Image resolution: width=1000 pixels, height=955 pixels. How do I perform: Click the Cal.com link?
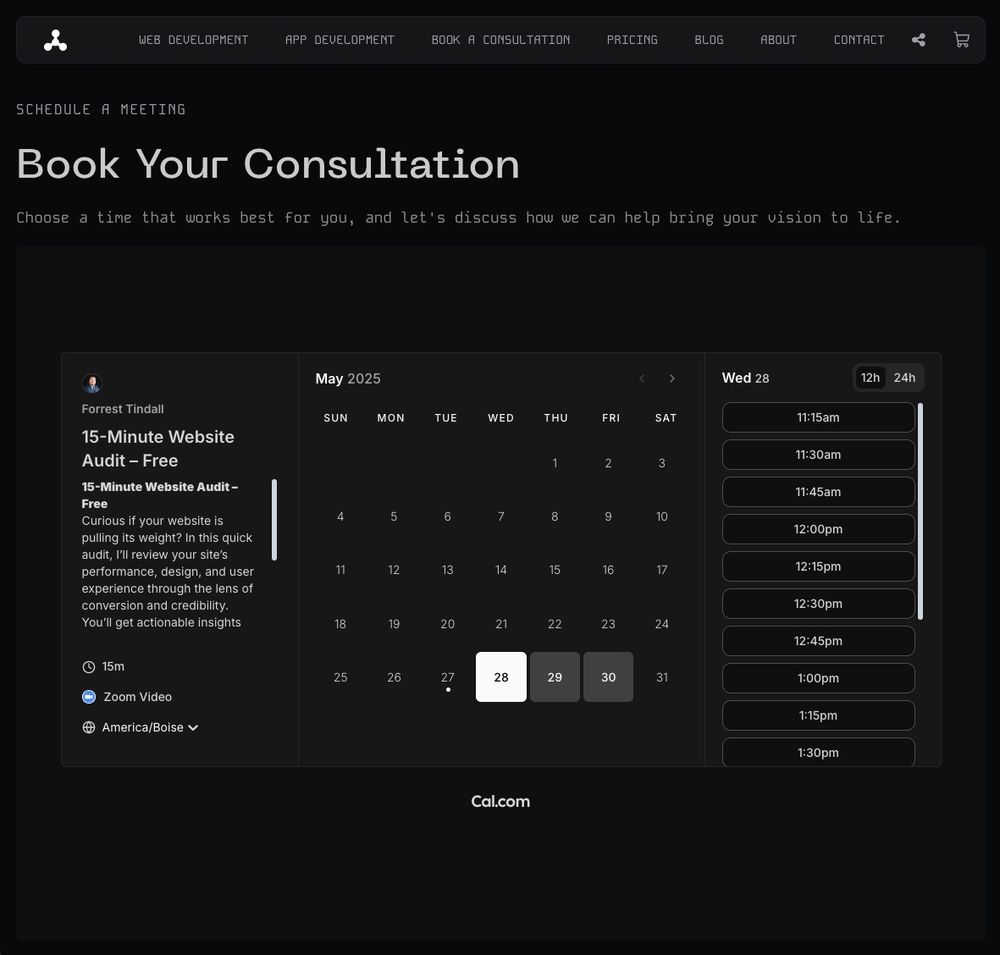pos(501,801)
